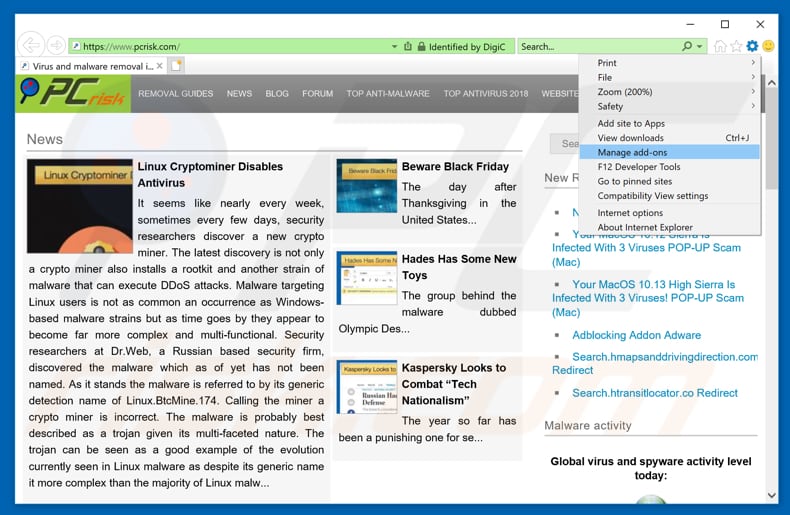This screenshot has height=515, width=790.
Task: Open the Hades article thumbnail
Action: [x=367, y=278]
